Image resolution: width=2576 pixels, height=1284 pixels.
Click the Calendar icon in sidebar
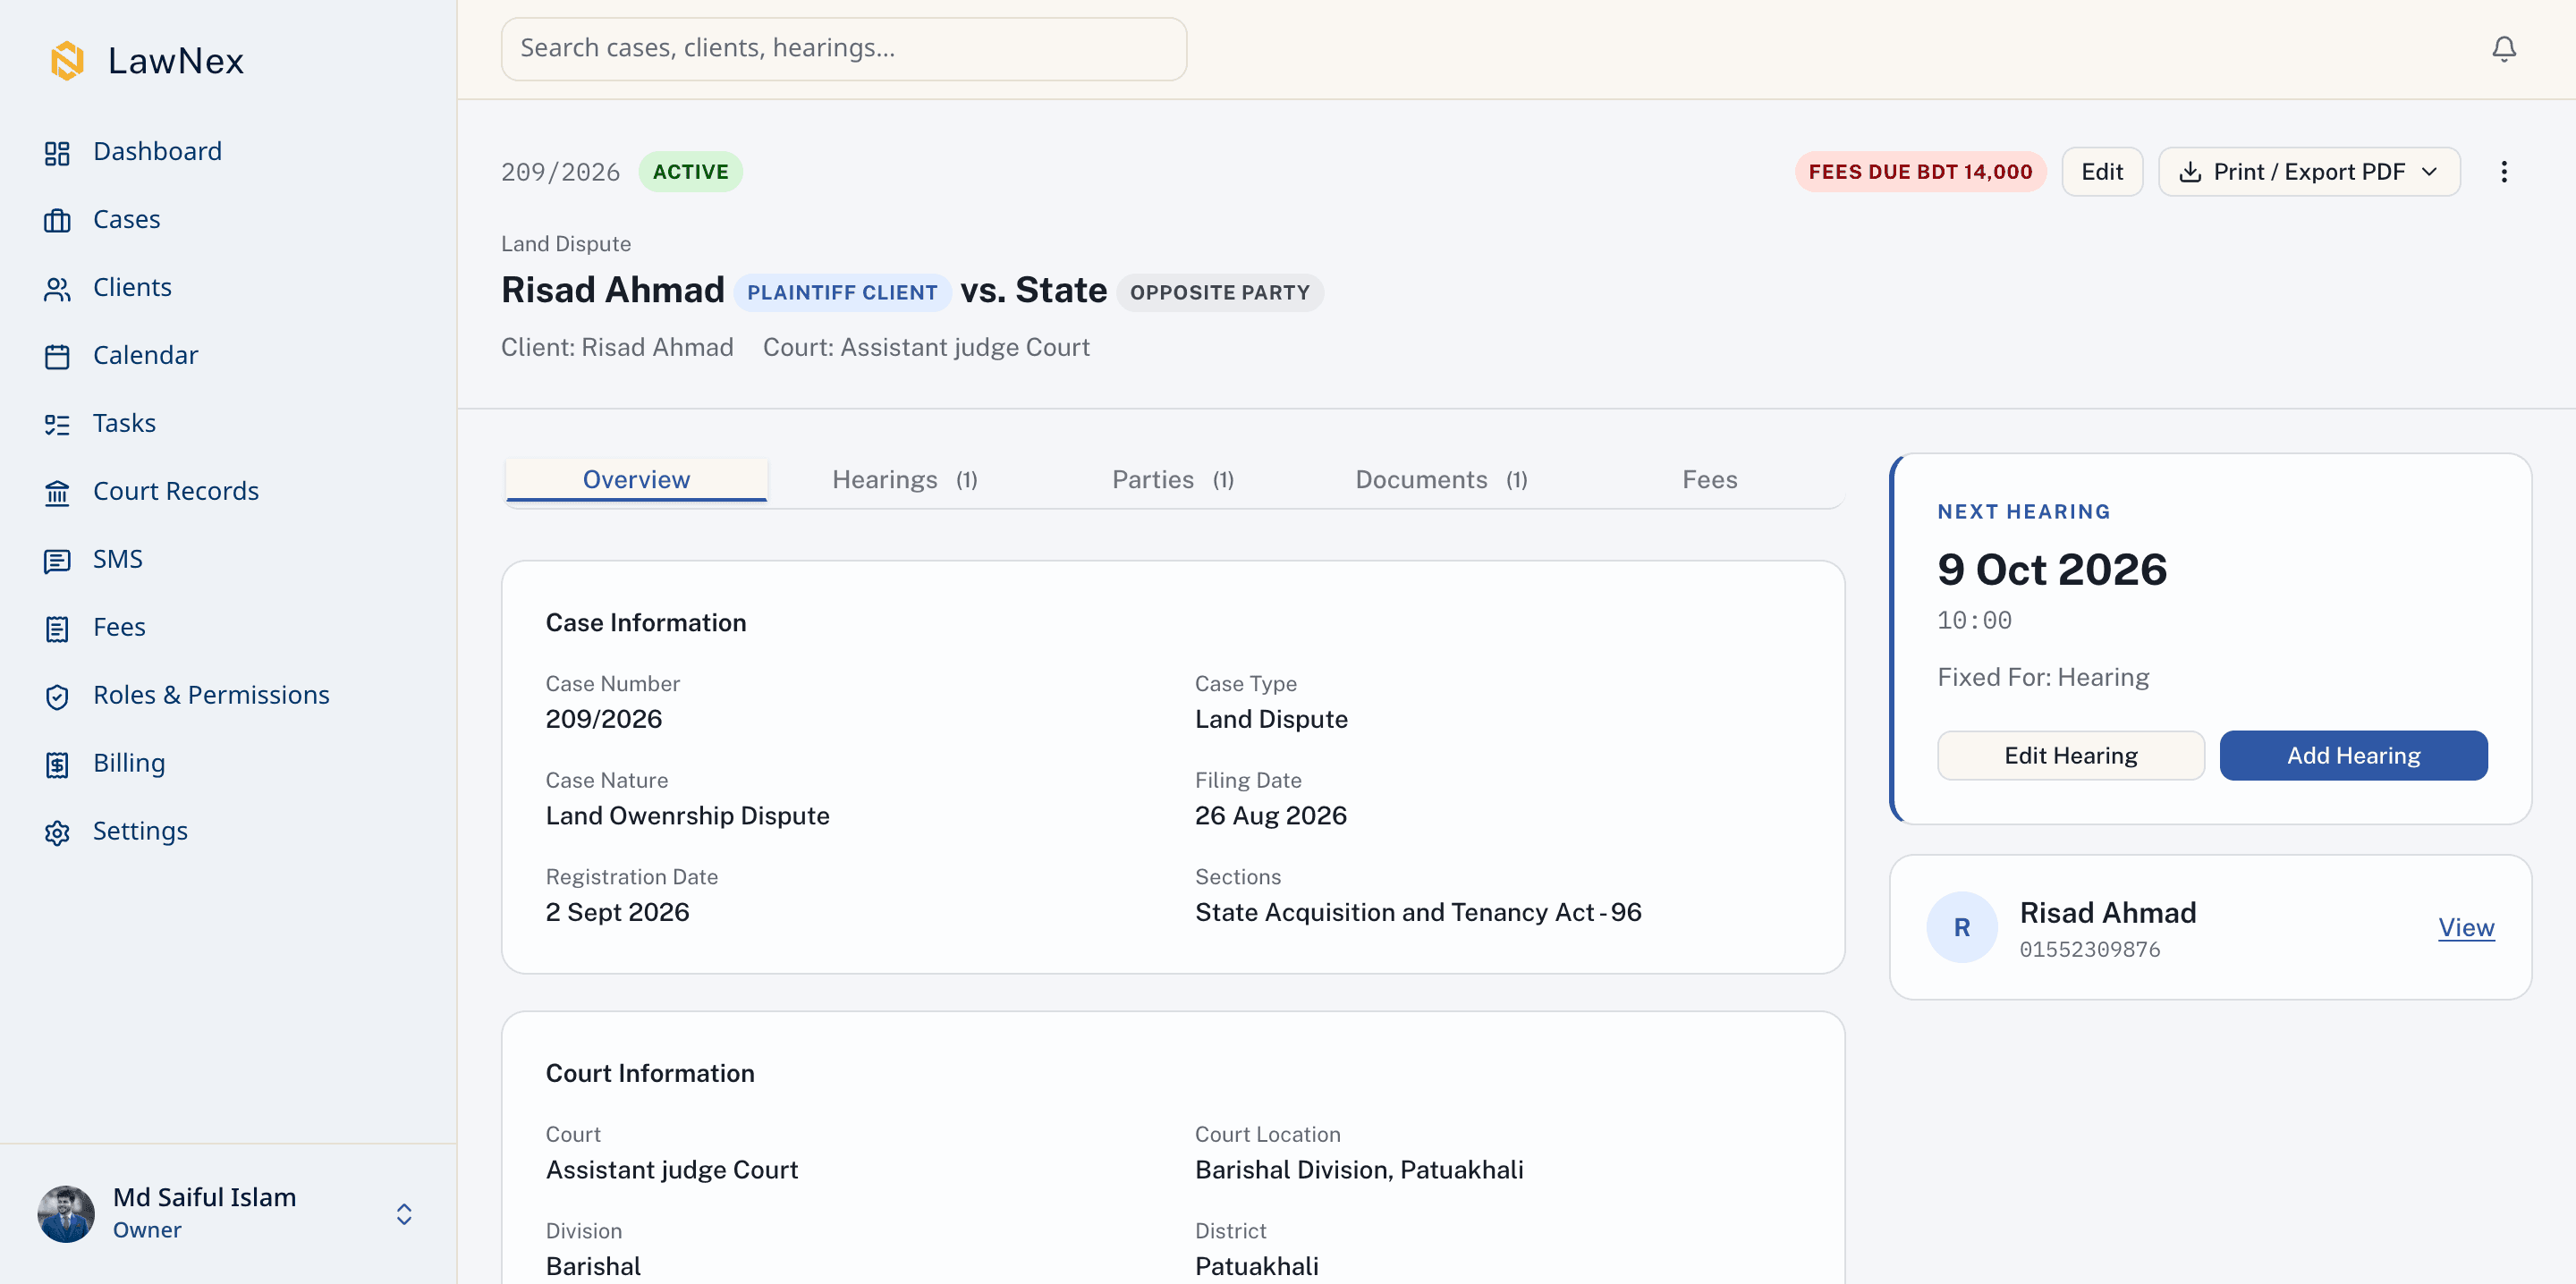point(57,356)
